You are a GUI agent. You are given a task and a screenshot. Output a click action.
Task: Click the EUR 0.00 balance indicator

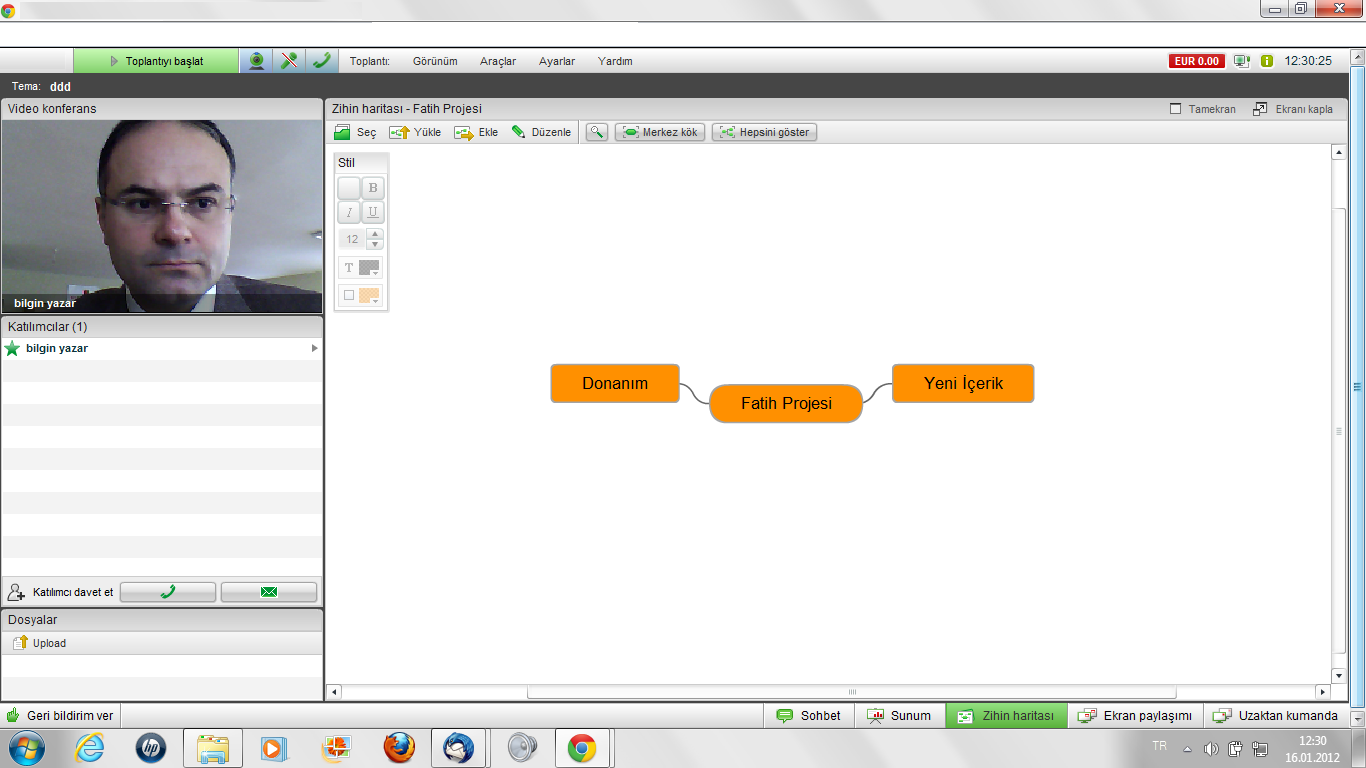click(x=1197, y=61)
